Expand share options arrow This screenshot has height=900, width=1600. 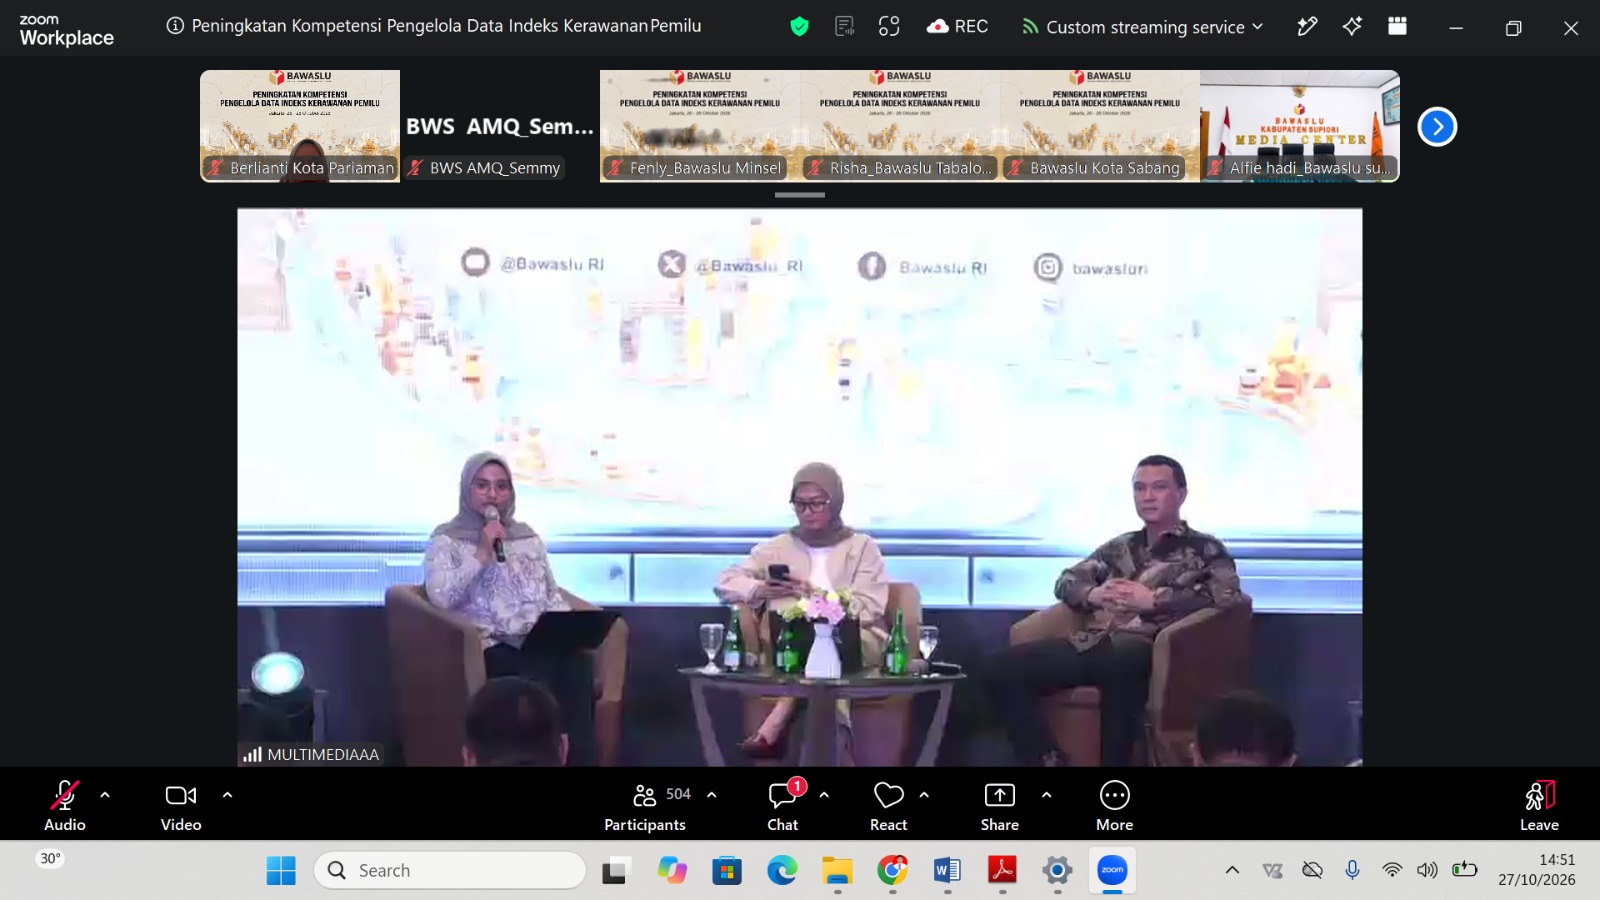click(1046, 795)
